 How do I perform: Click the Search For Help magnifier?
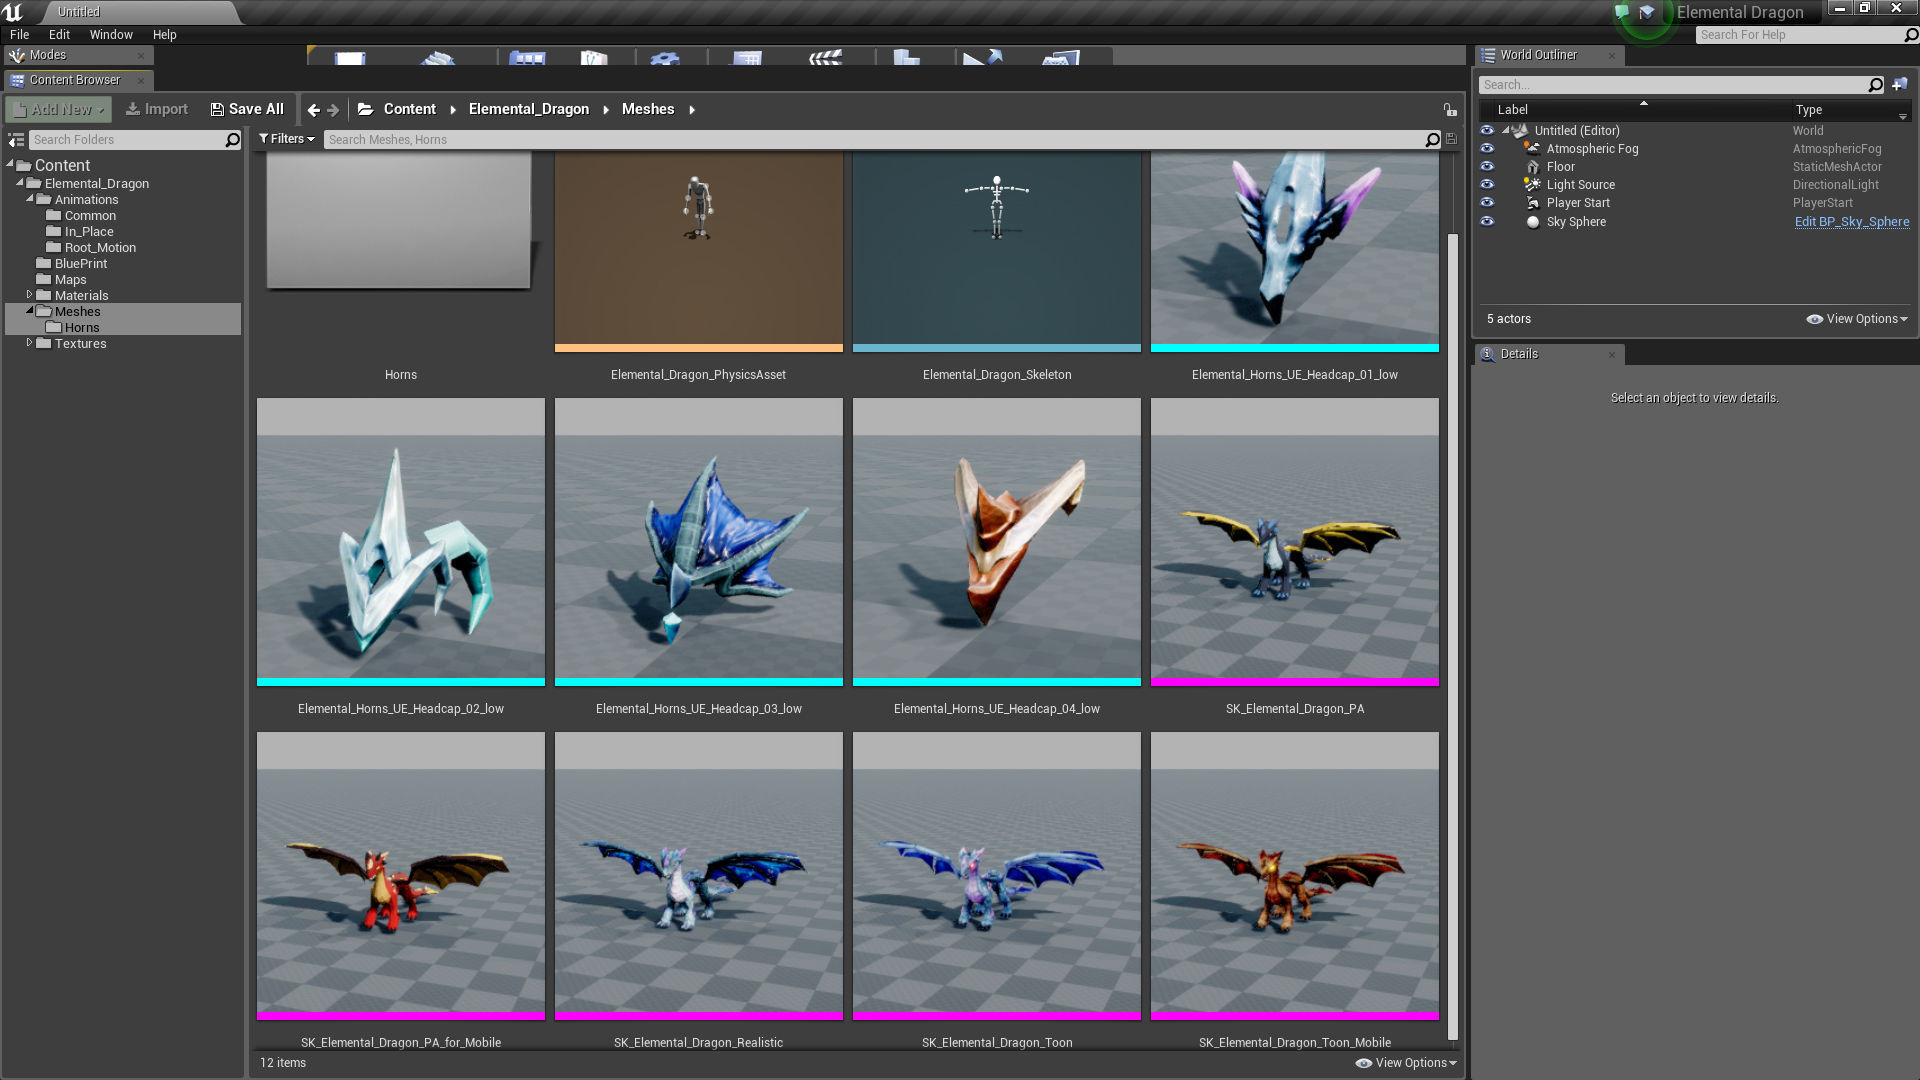pos(1910,35)
